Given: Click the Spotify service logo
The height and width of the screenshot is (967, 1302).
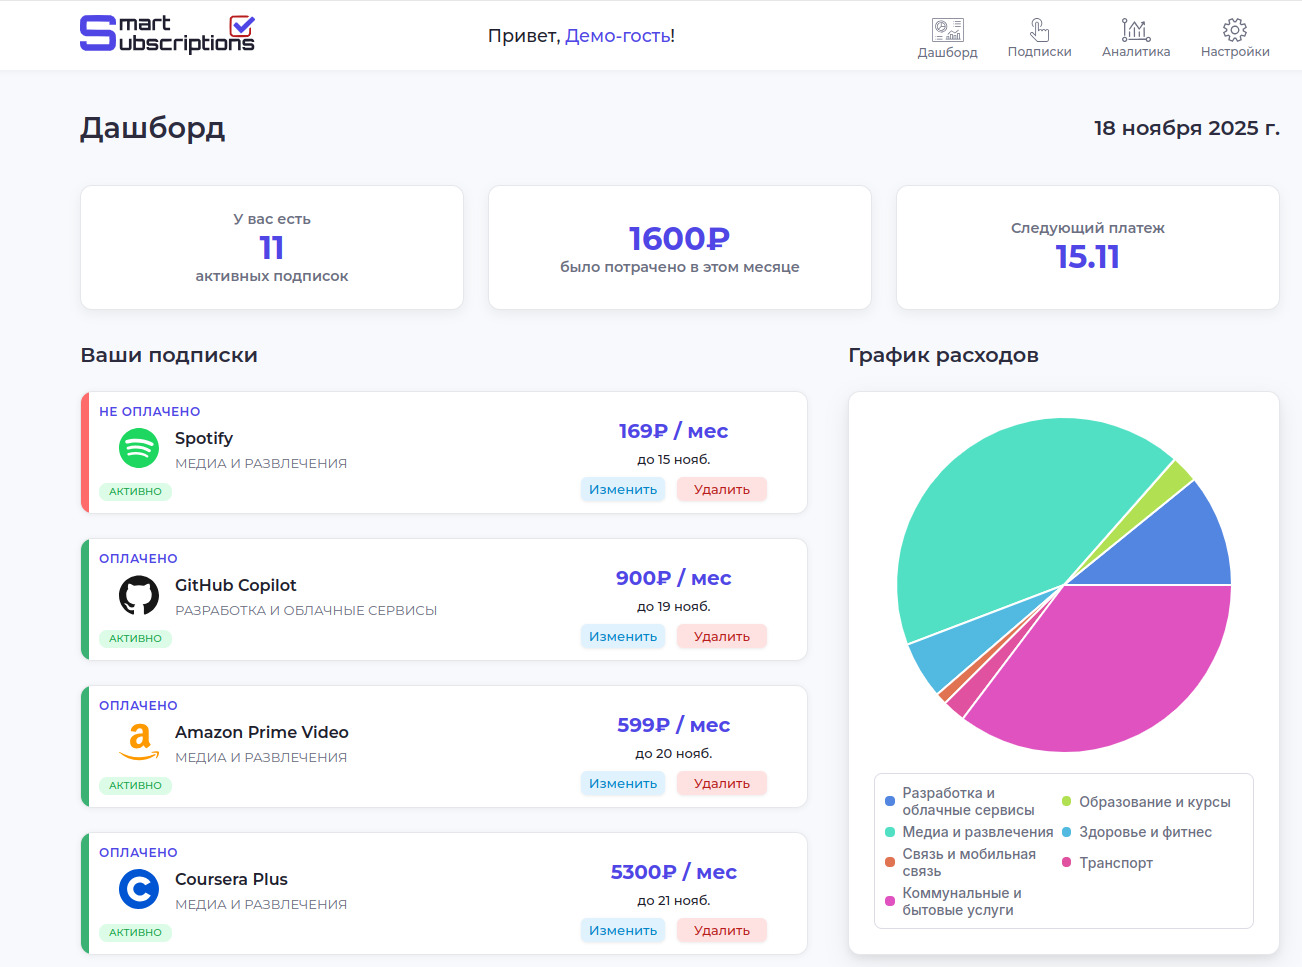Looking at the screenshot, I should [137, 448].
